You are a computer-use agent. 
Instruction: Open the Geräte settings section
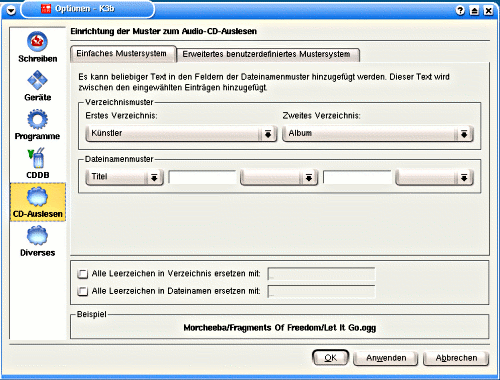coord(37,86)
